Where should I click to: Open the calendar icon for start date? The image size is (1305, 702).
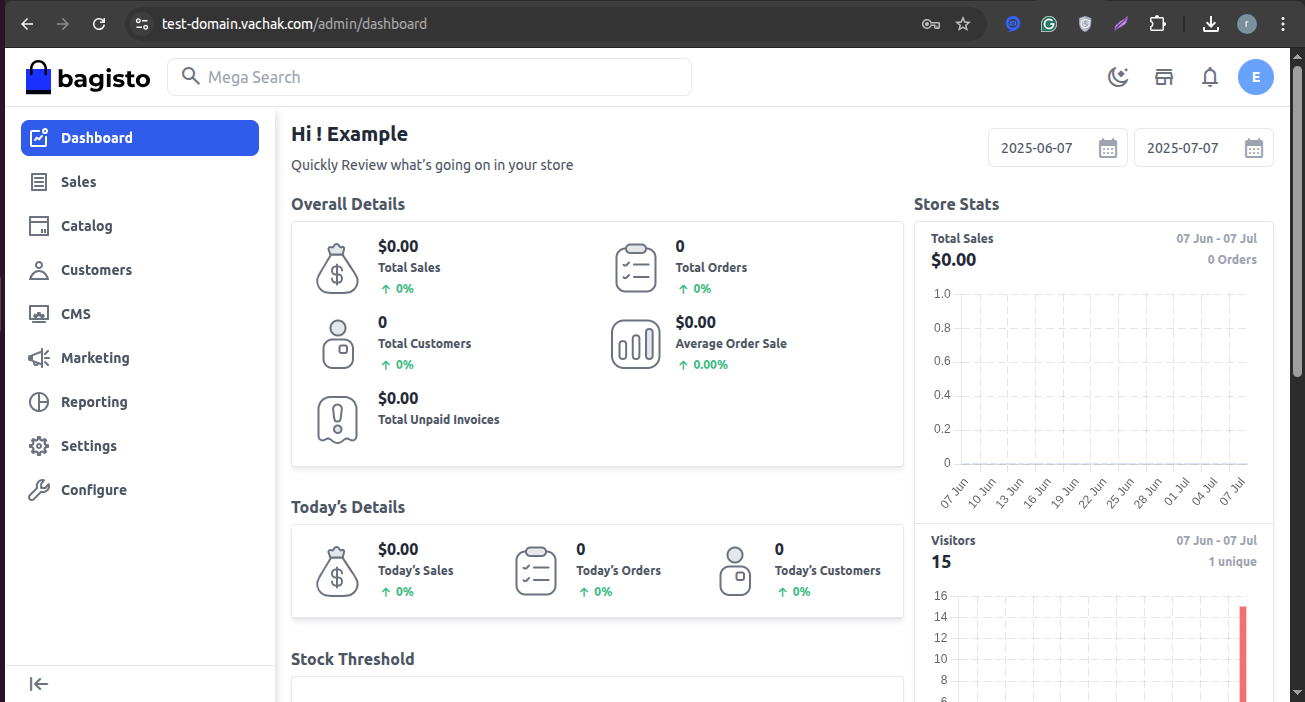(x=1108, y=148)
